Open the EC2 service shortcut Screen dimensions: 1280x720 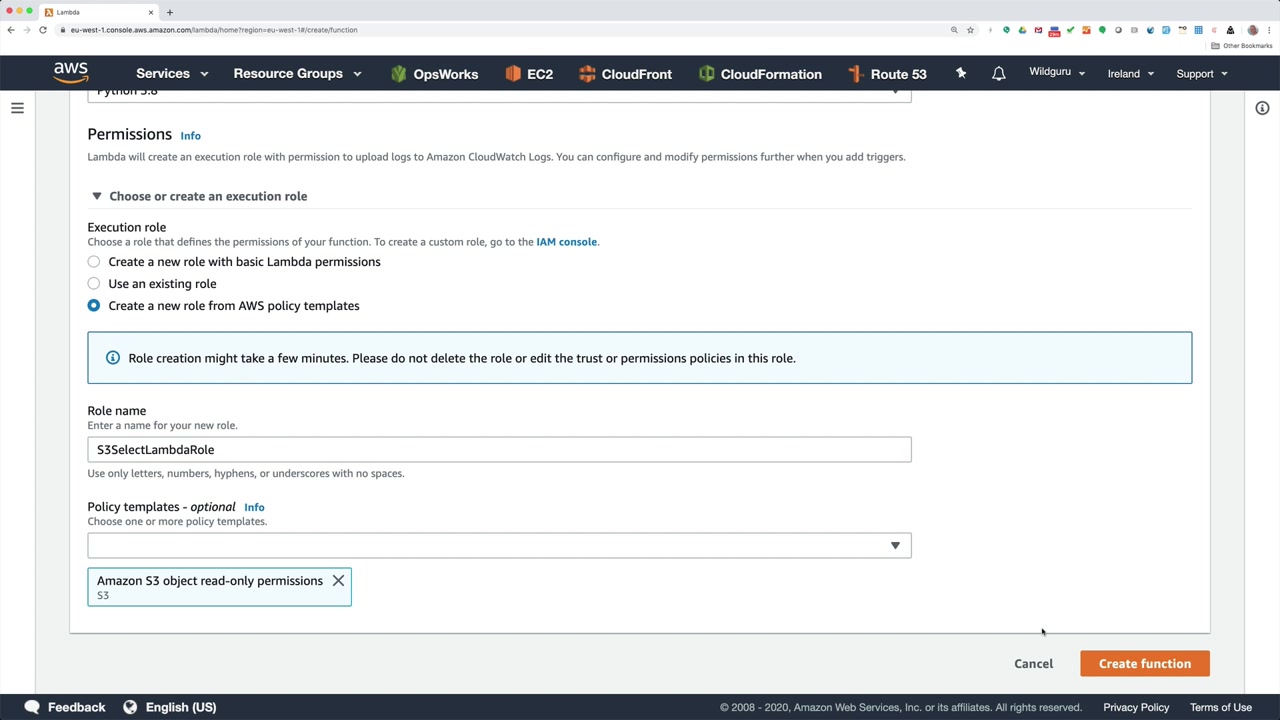(529, 74)
